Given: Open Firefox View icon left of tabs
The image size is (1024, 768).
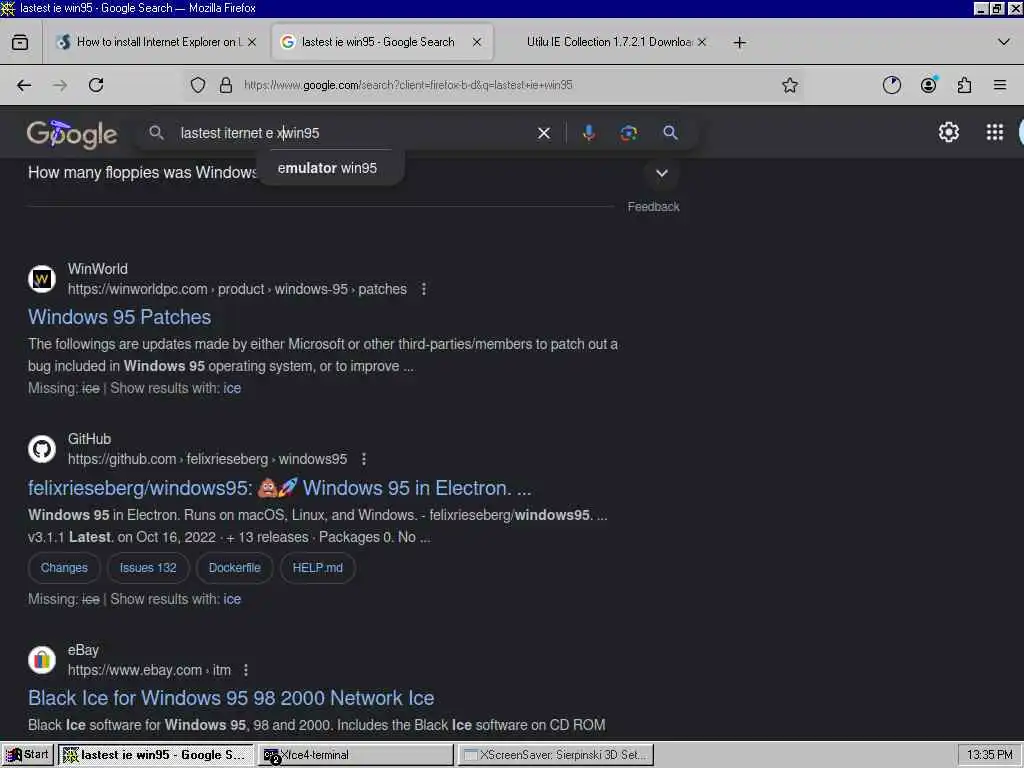Looking at the screenshot, I should click(20, 42).
